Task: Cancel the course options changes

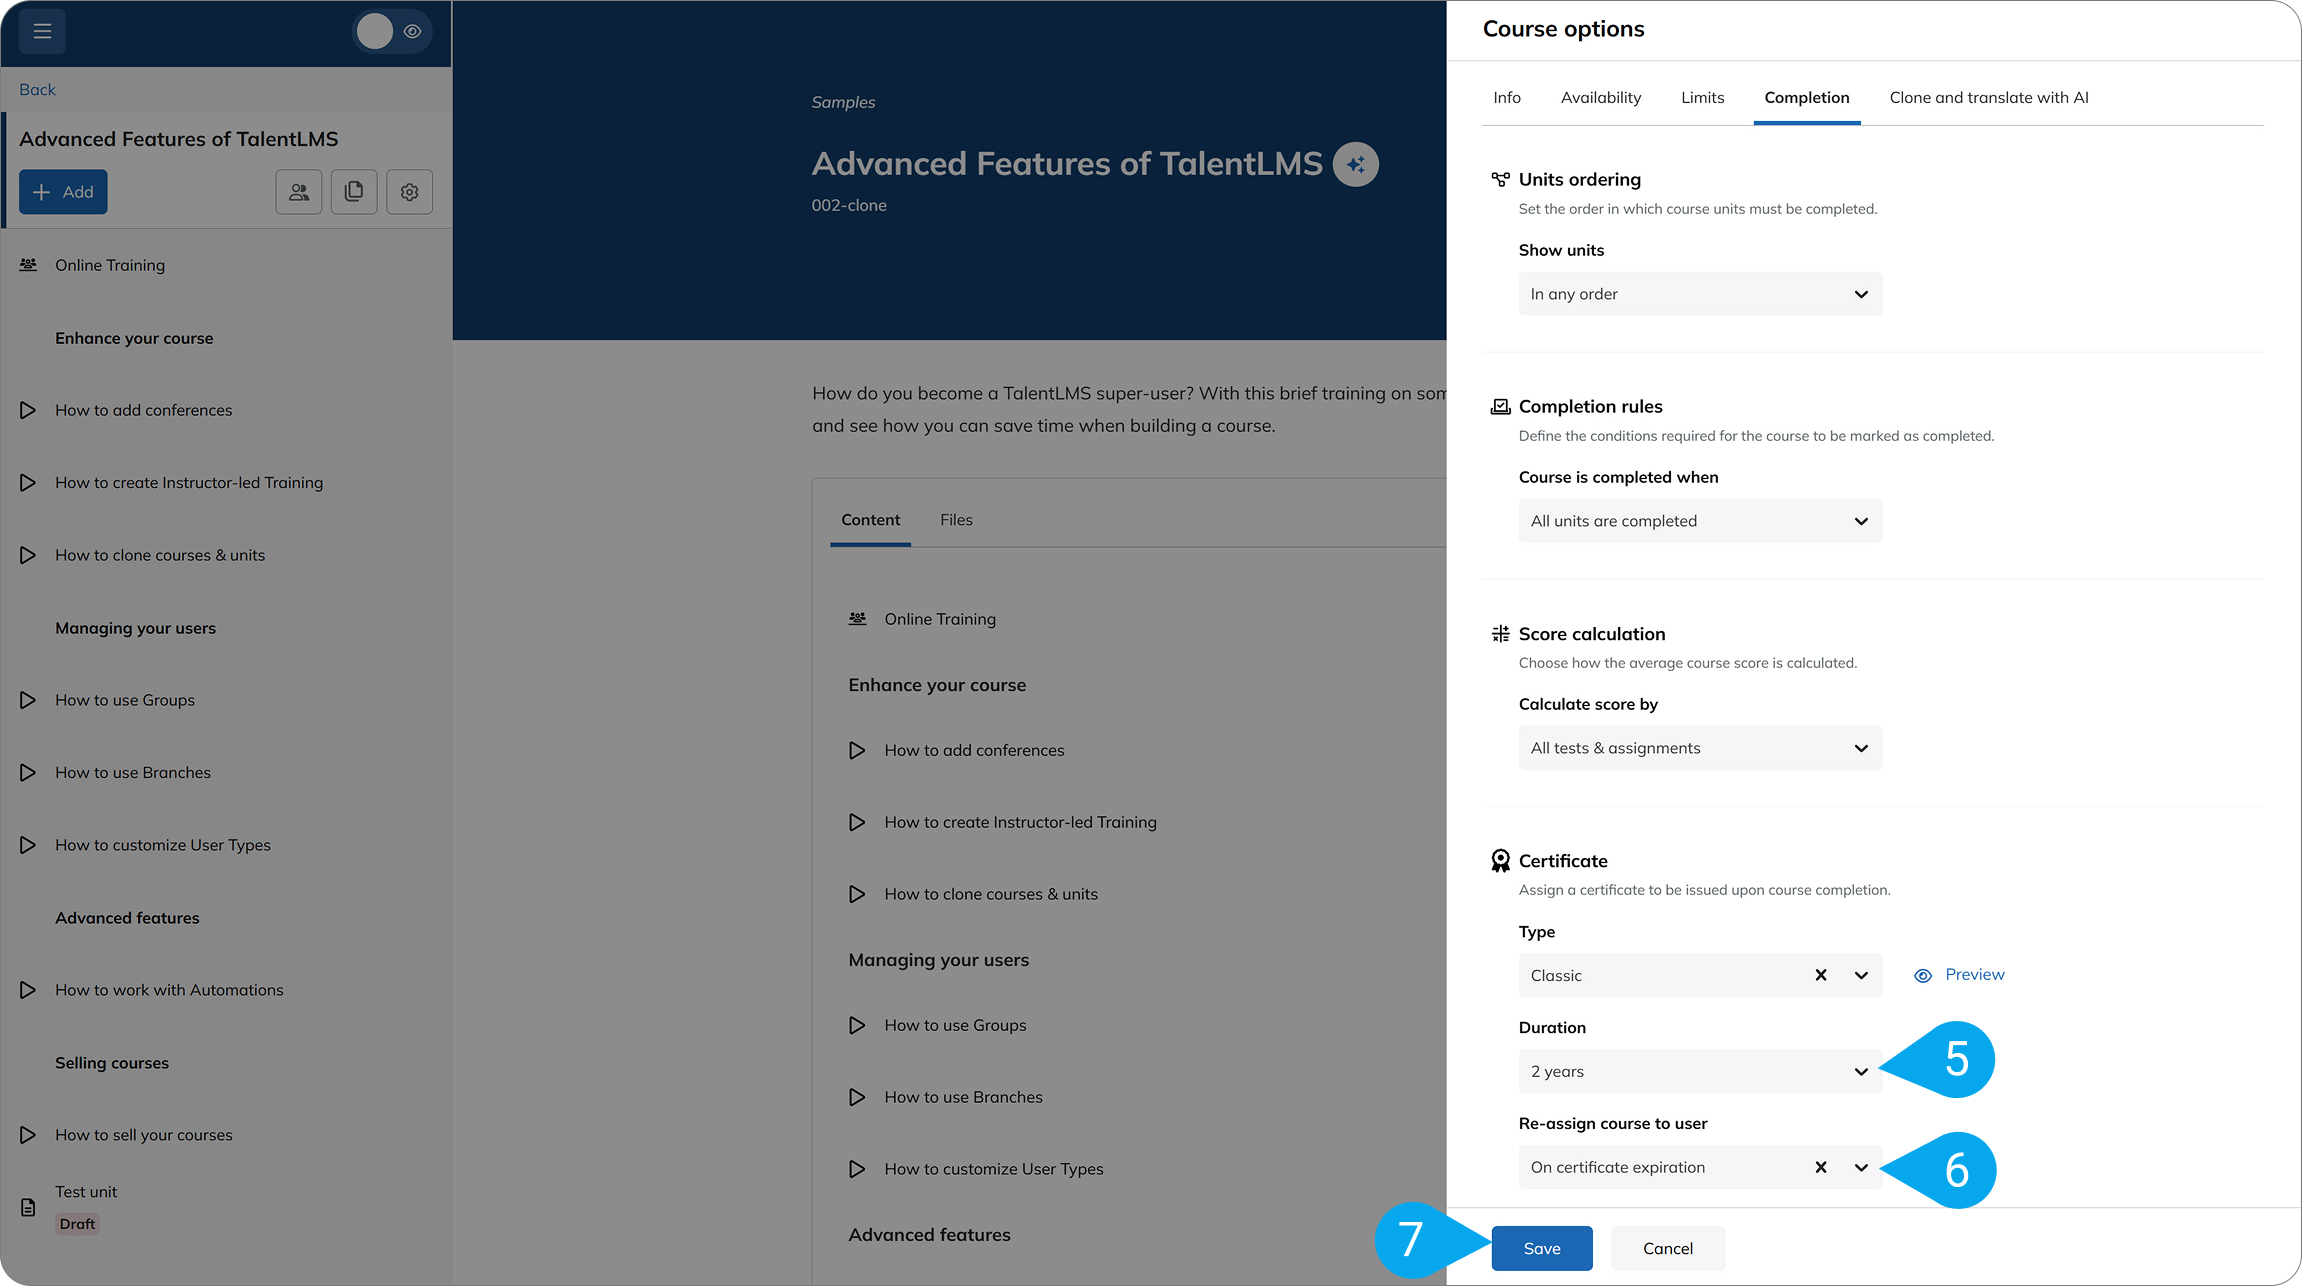Action: [1667, 1248]
